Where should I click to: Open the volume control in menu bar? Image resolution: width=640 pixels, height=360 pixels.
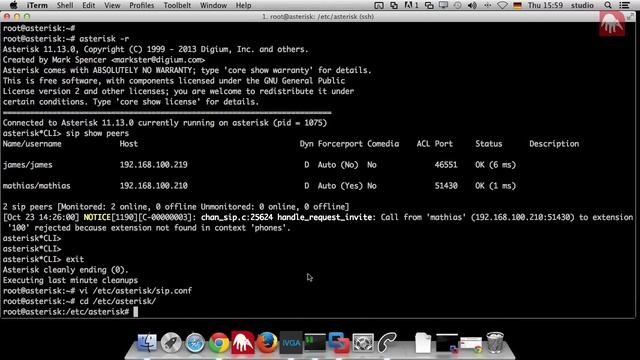[472, 5]
